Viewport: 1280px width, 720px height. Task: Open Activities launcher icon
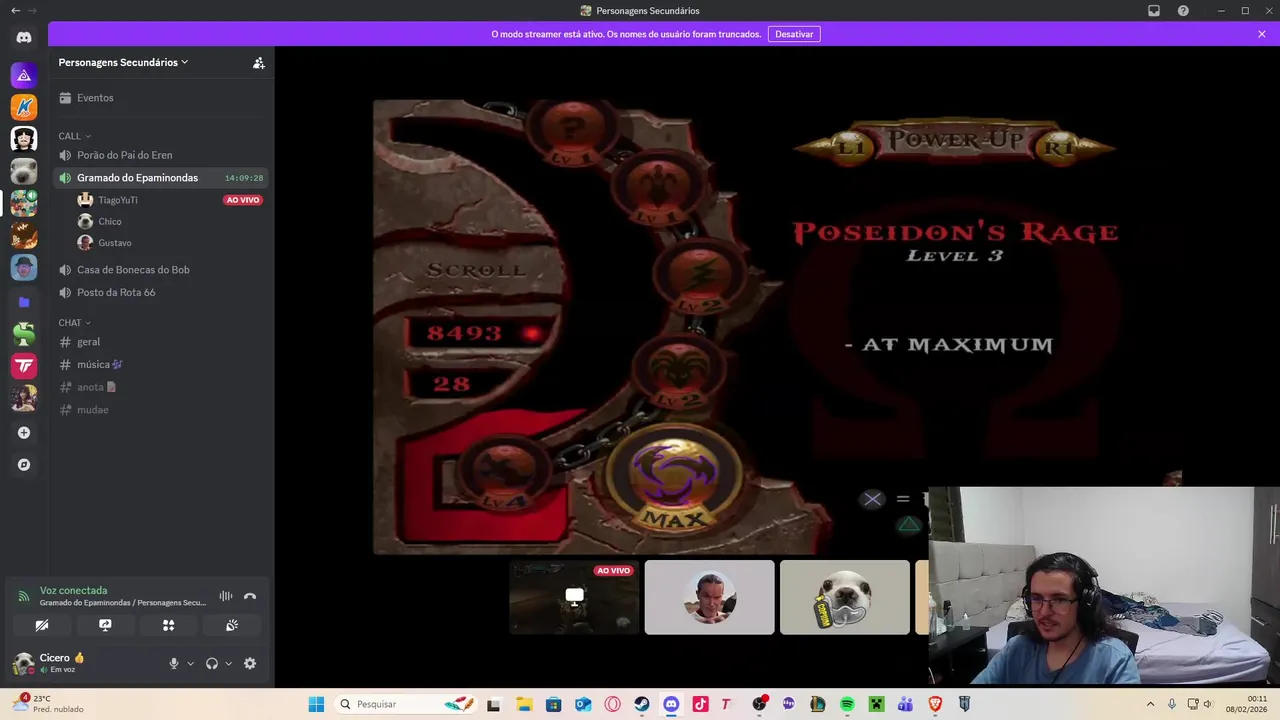click(168, 625)
